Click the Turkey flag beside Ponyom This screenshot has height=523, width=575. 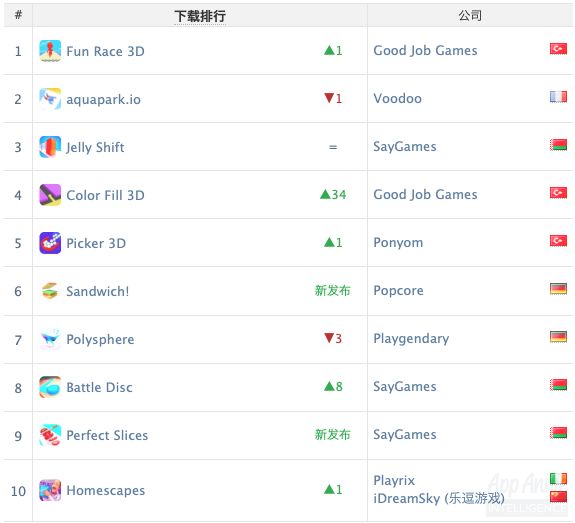point(558,241)
